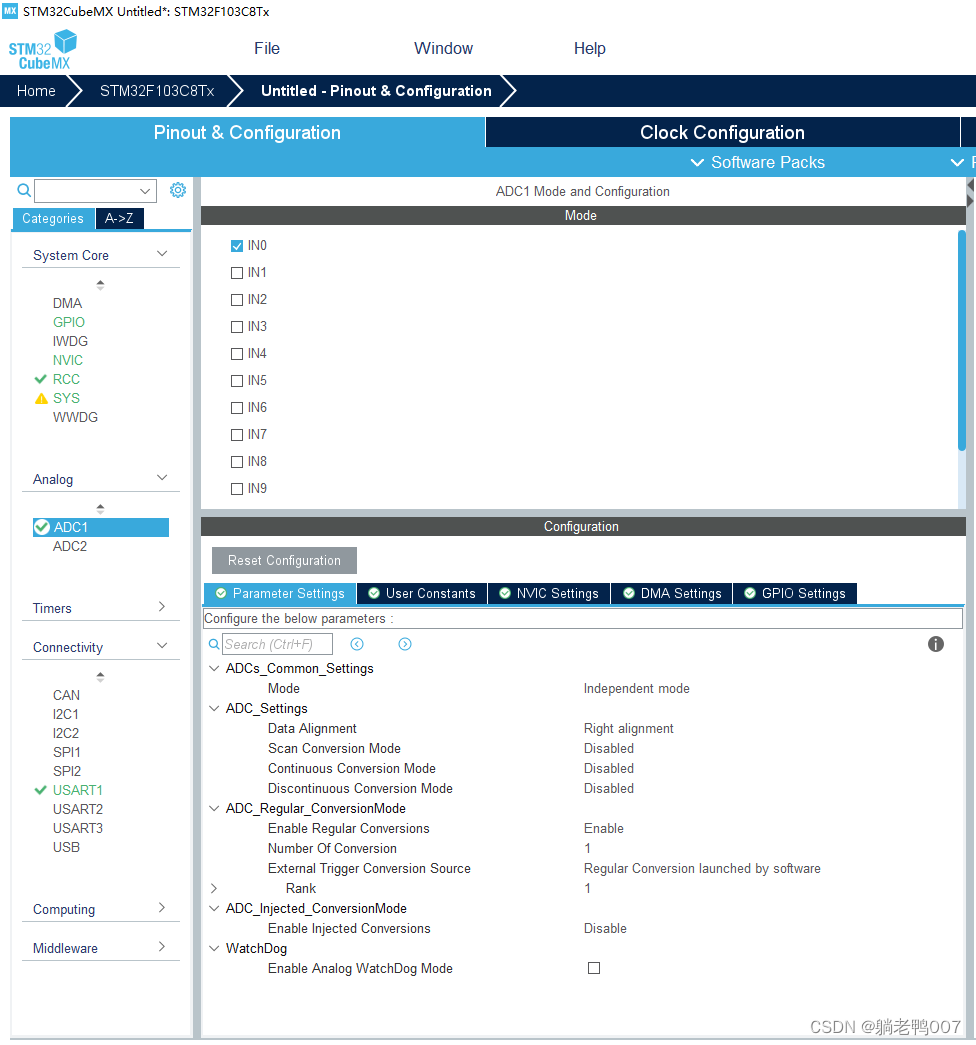Collapse ADC_Injected_ConversionMode node
The image size is (976, 1045).
coord(214,908)
